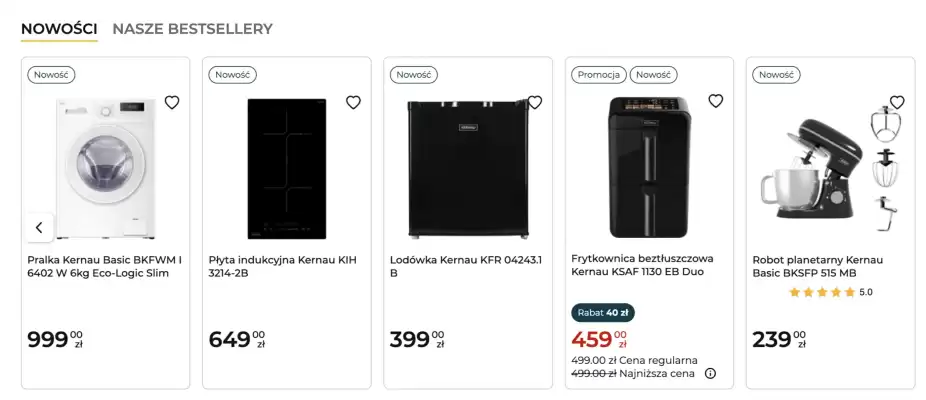Click the five-star rating on the mixer
The height and width of the screenshot is (400, 926).
click(x=822, y=292)
